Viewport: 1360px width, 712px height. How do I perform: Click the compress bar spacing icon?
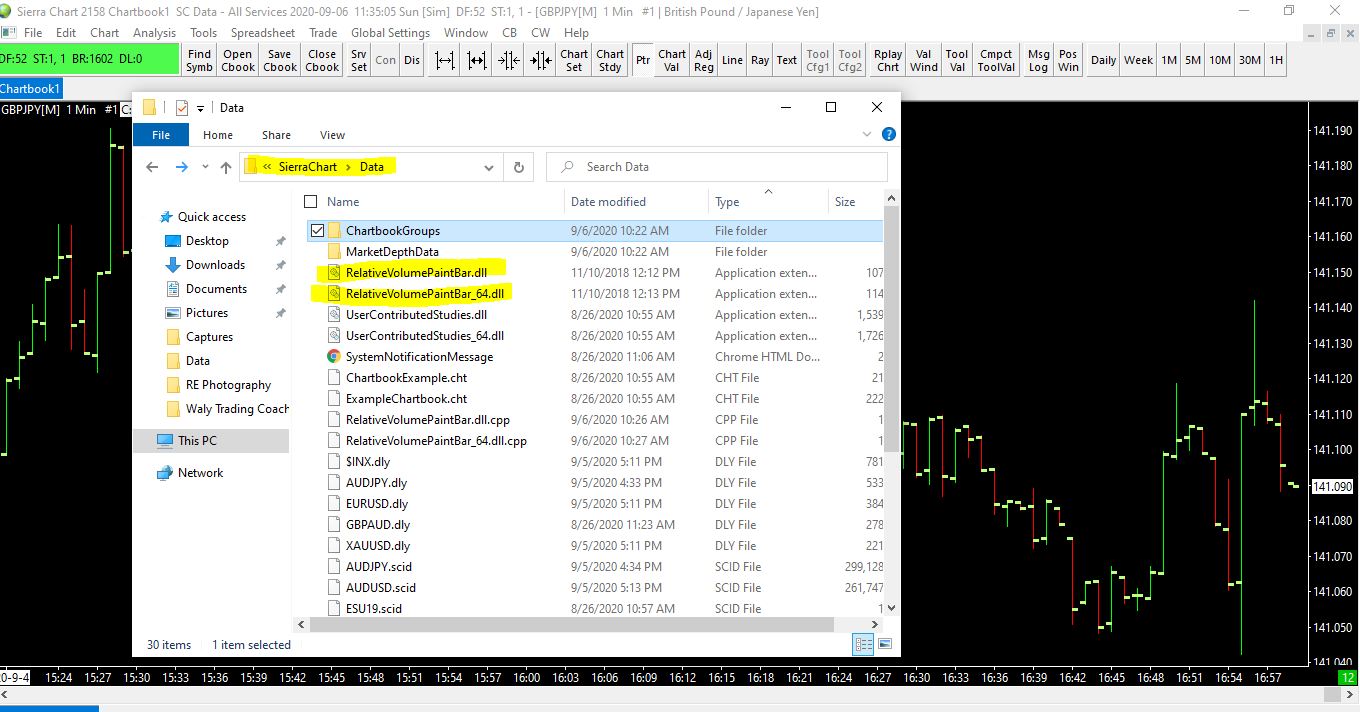(x=509, y=60)
